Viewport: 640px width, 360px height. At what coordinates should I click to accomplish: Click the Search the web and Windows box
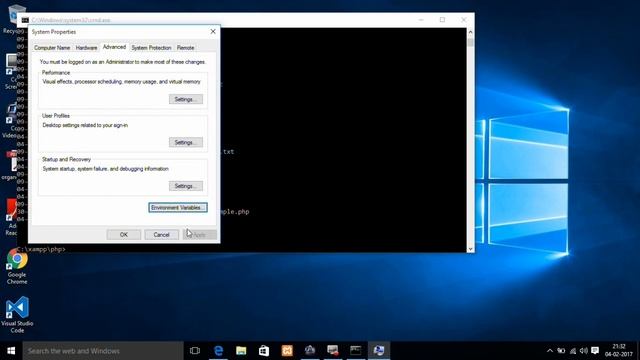(x=103, y=351)
